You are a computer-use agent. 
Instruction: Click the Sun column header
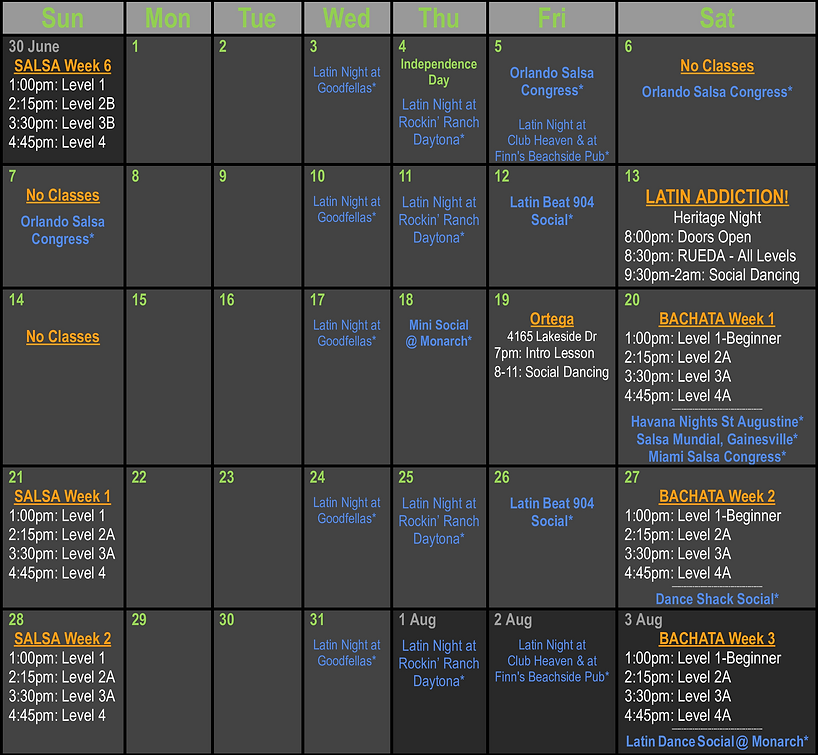62,17
